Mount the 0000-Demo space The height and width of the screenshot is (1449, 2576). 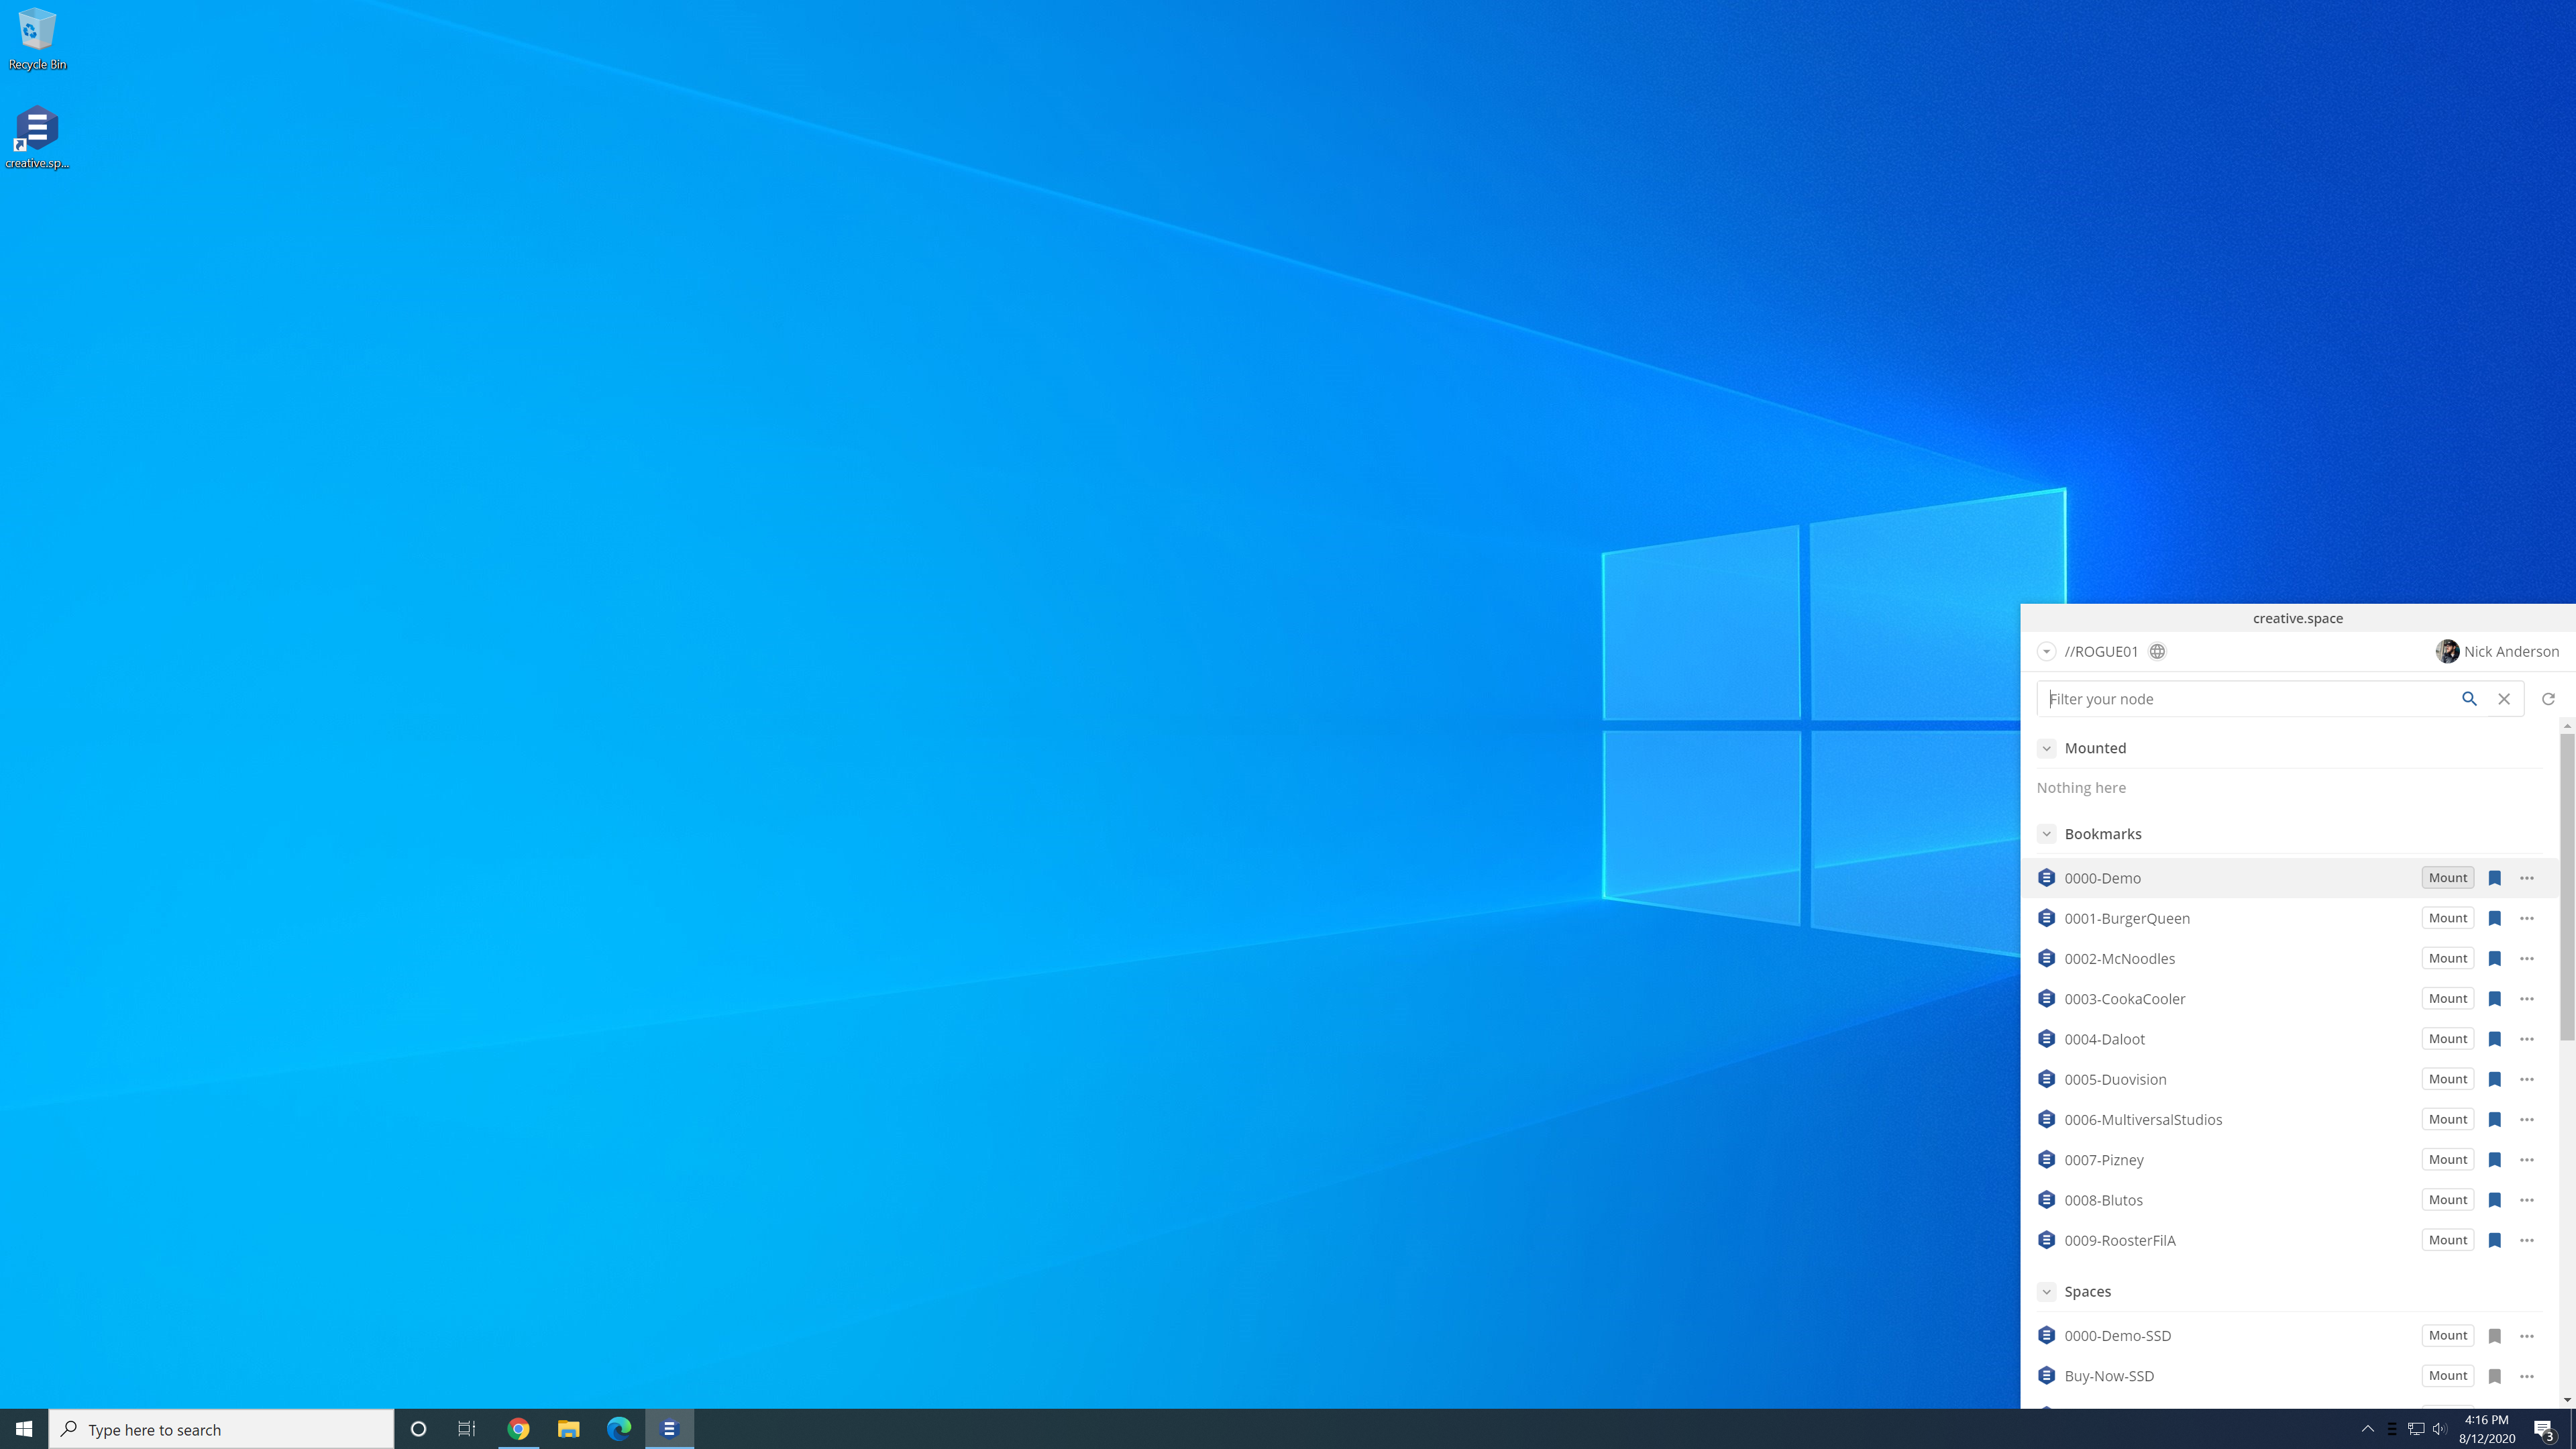click(x=2447, y=878)
